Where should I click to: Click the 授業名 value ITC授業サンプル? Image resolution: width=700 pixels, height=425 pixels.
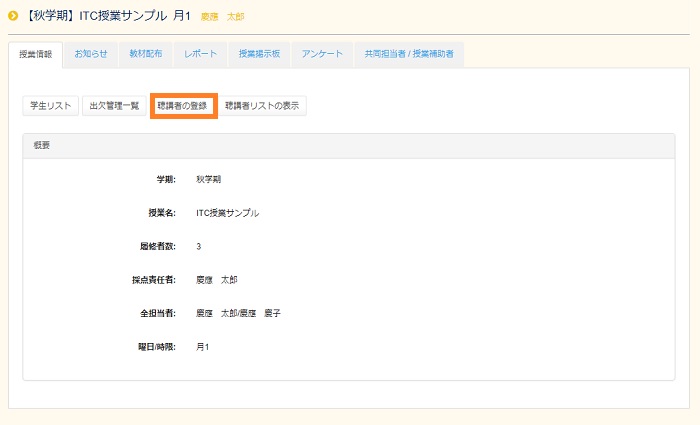[x=227, y=213]
